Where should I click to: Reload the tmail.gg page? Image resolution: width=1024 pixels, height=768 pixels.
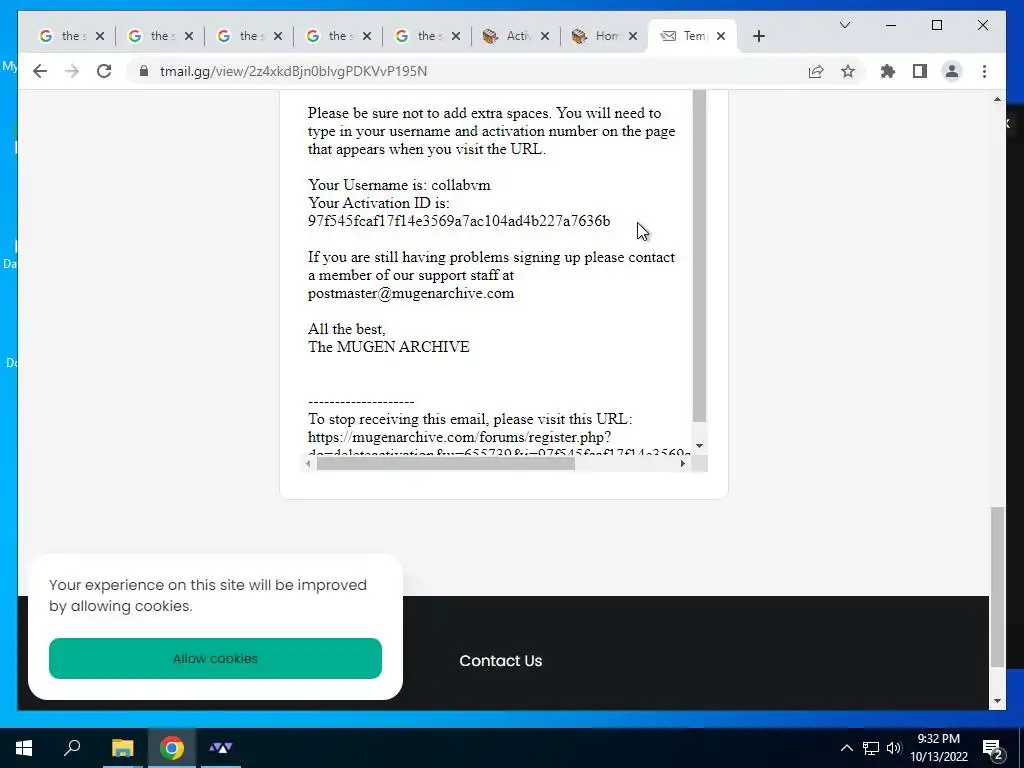click(x=104, y=71)
